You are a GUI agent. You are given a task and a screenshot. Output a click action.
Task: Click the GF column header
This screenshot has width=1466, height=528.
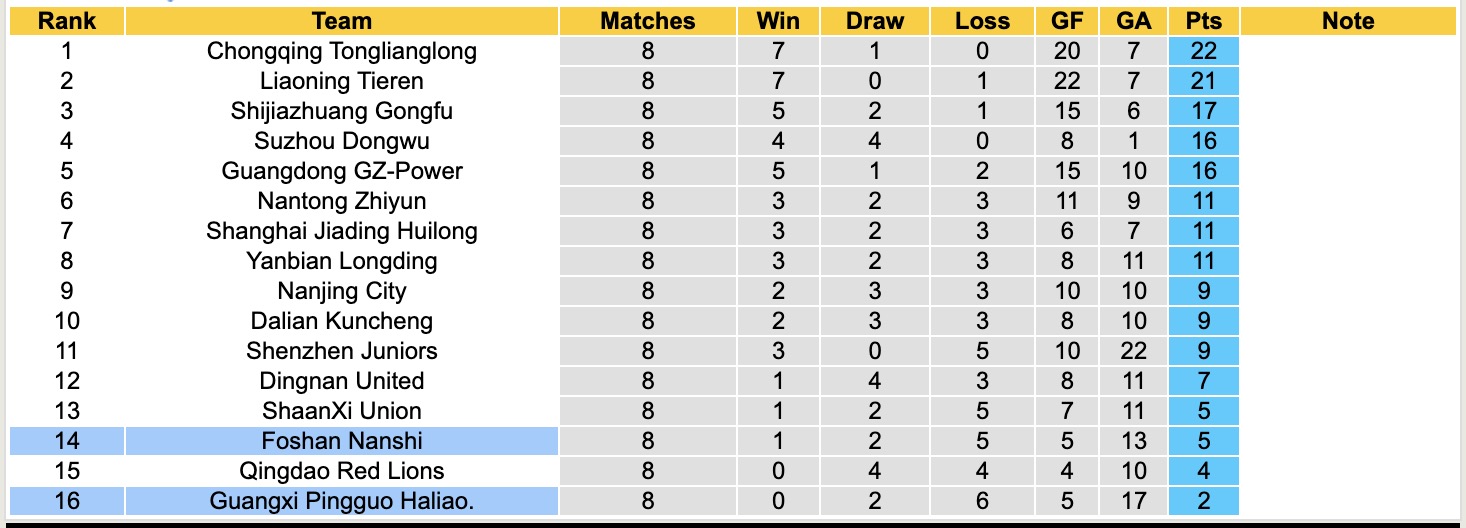click(x=1067, y=21)
